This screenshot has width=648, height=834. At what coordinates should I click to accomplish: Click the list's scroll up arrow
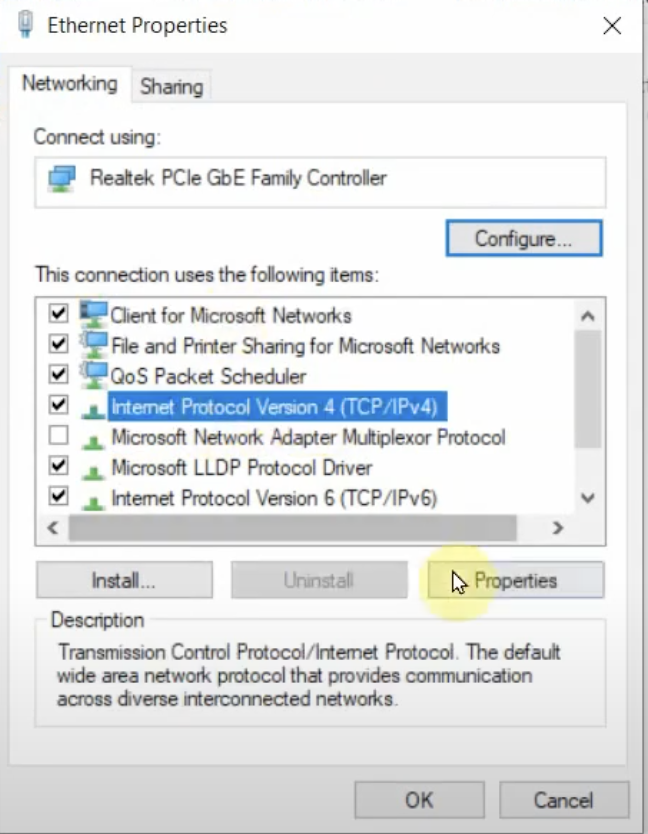pyautogui.click(x=588, y=316)
